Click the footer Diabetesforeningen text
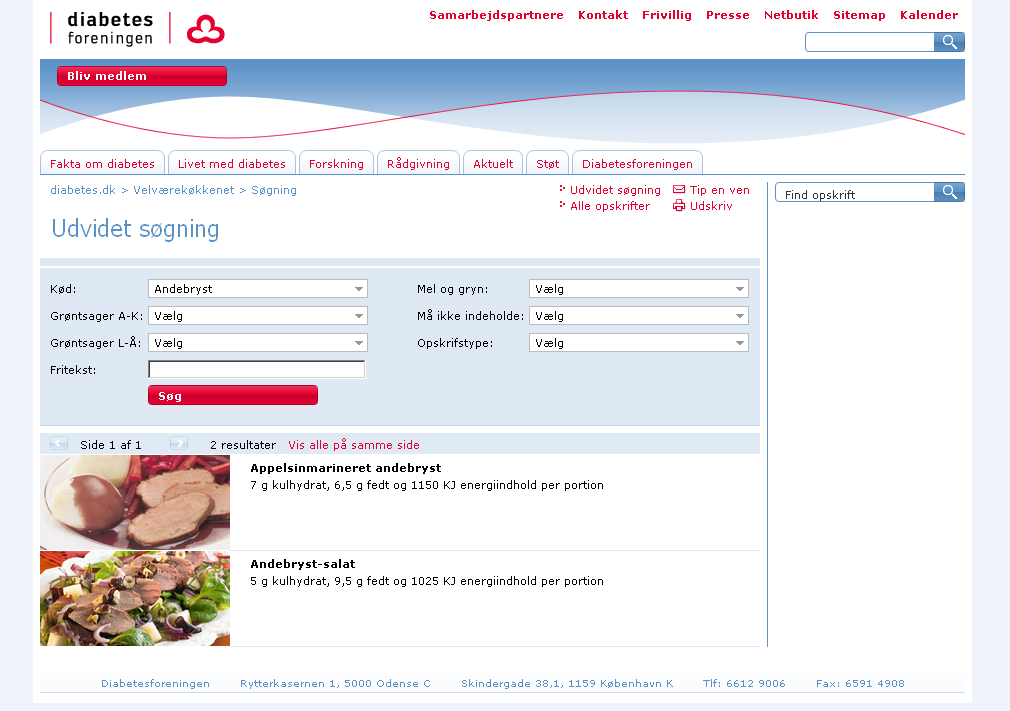This screenshot has width=1010, height=711. [x=155, y=683]
